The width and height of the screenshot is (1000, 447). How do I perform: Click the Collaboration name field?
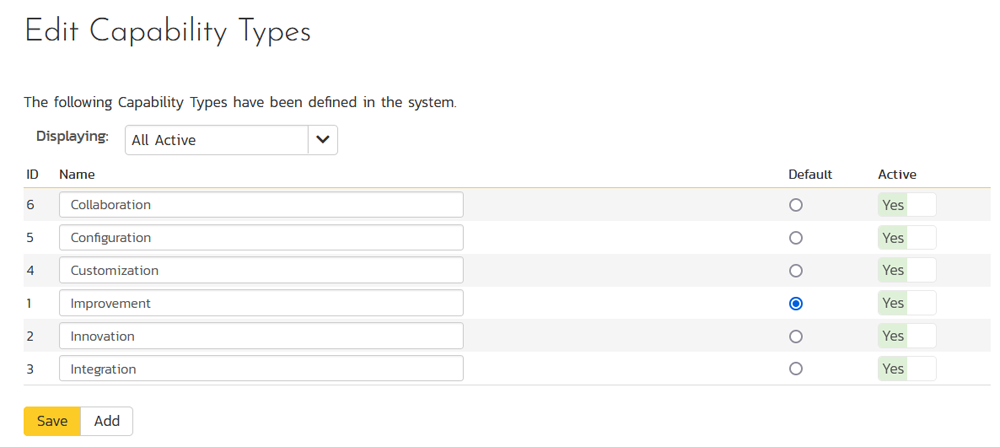tap(261, 205)
